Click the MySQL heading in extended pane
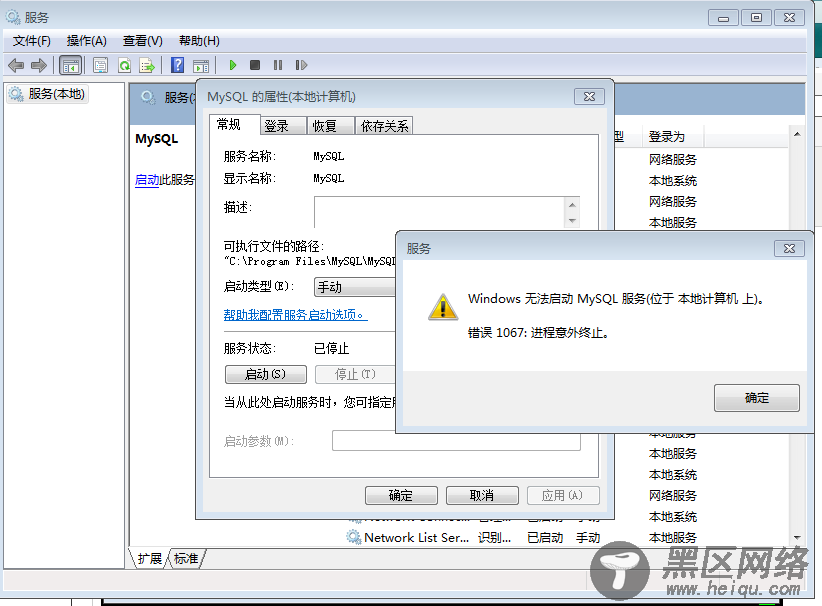 (x=156, y=139)
